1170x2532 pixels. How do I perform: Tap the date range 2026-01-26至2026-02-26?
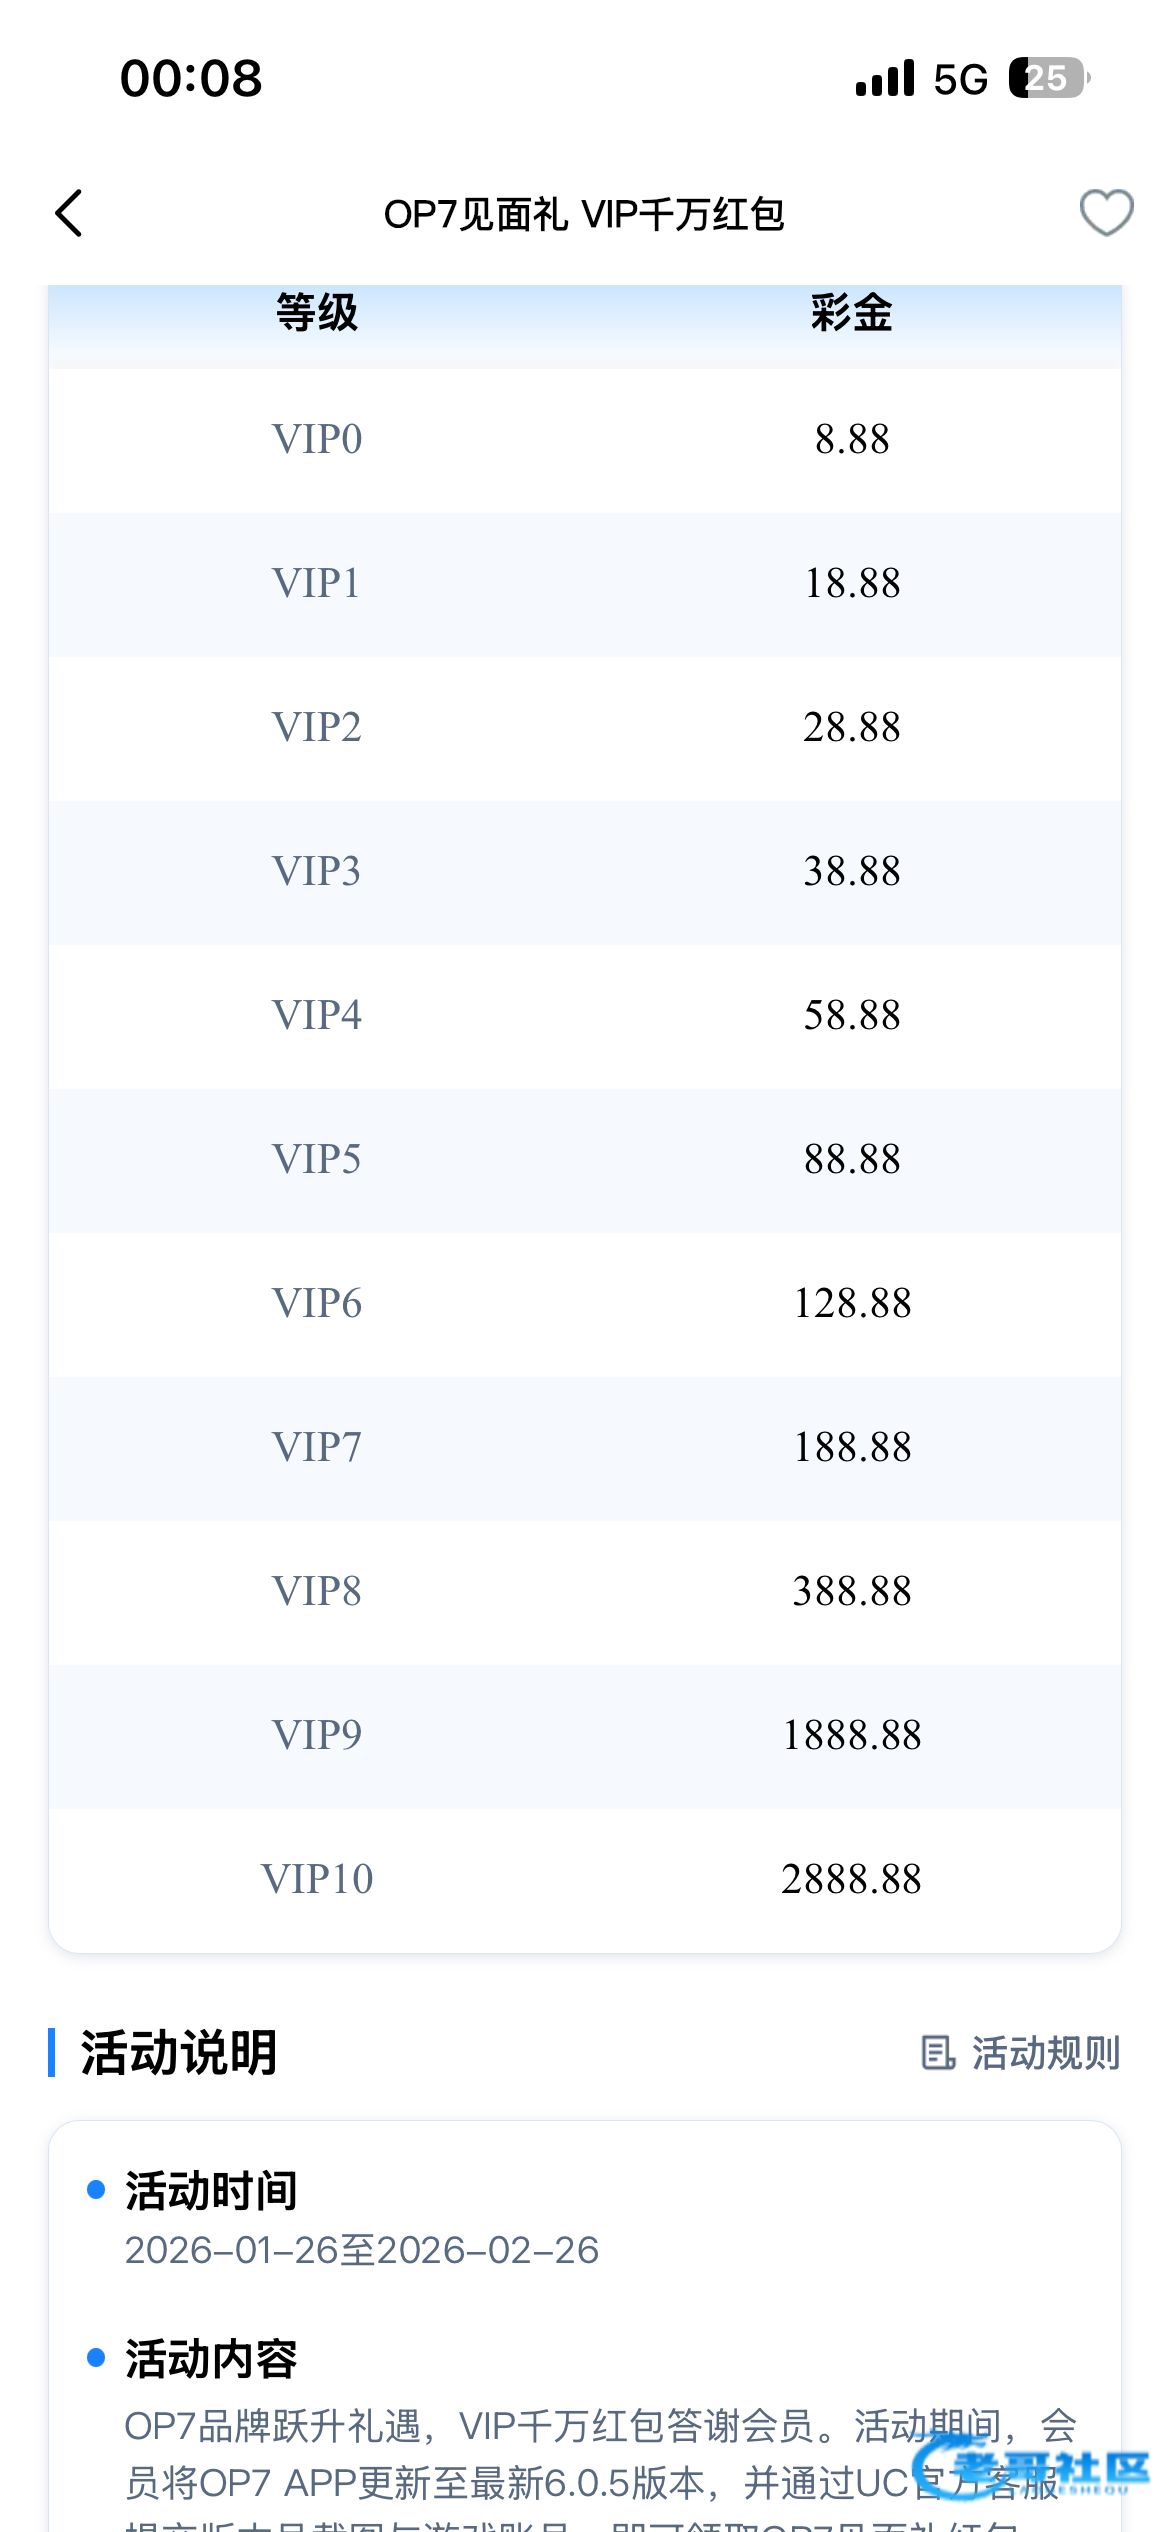(362, 2250)
